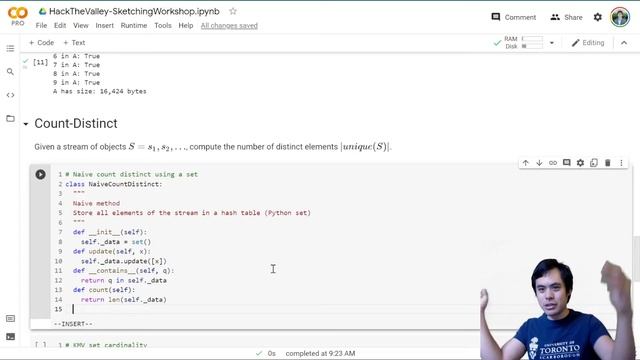This screenshot has width=640, height=360.
Task: Open the terminal panel icon
Action: [x=10, y=337]
